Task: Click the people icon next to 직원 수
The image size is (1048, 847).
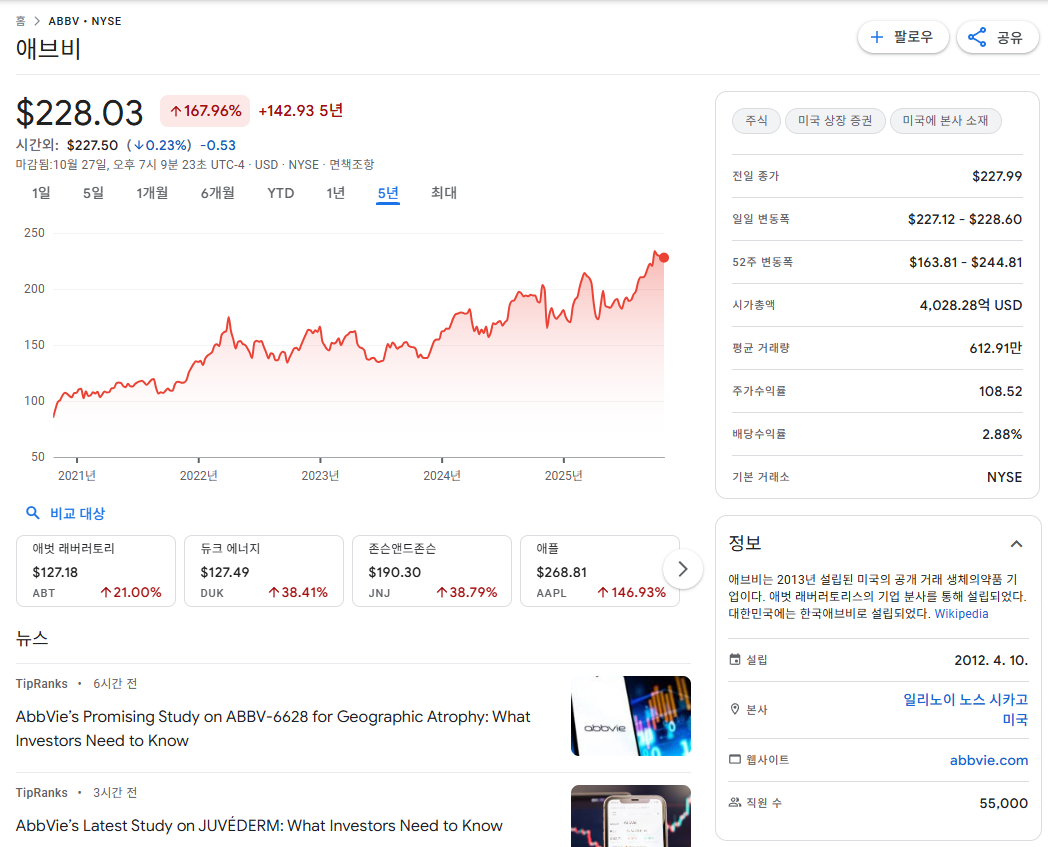Action: (735, 802)
